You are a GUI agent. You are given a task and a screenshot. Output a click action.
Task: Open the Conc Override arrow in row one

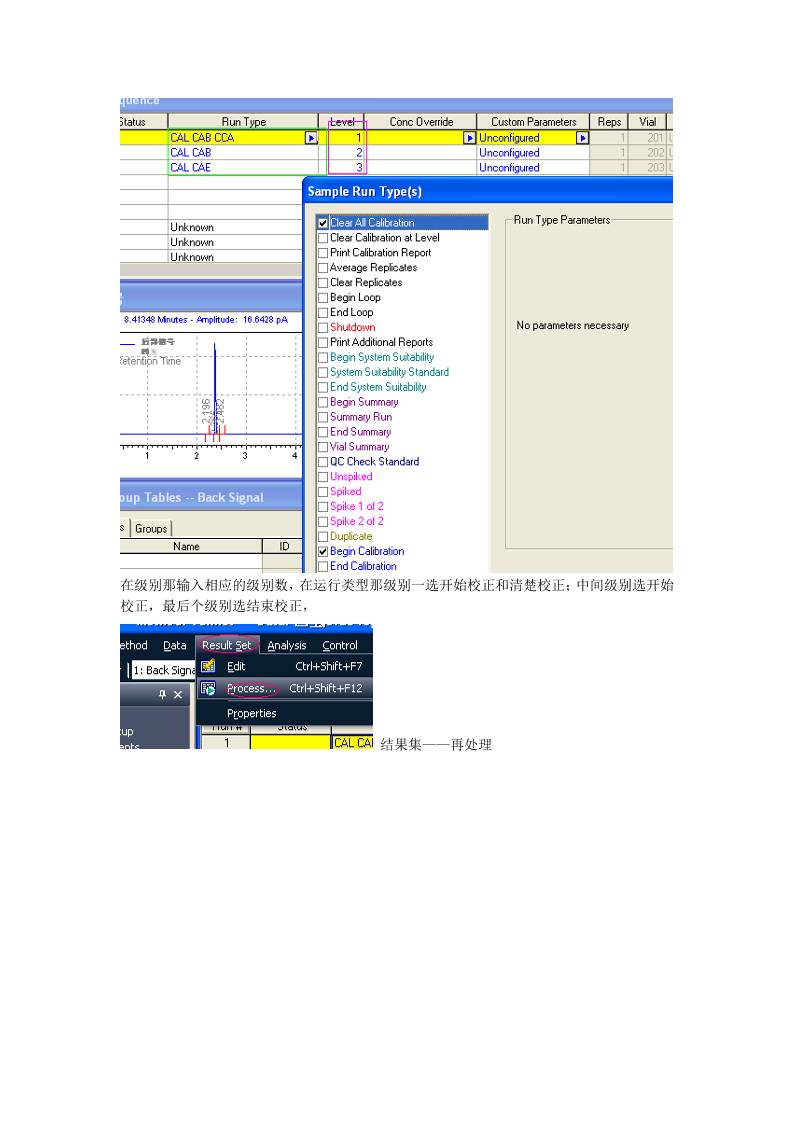(x=470, y=138)
